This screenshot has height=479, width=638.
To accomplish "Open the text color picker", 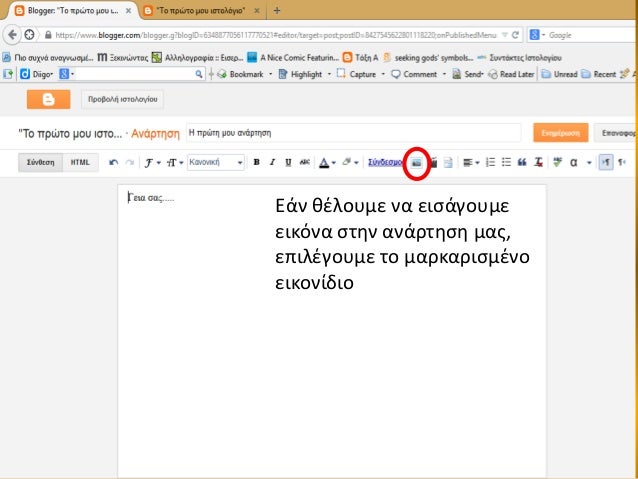I will [x=327, y=162].
